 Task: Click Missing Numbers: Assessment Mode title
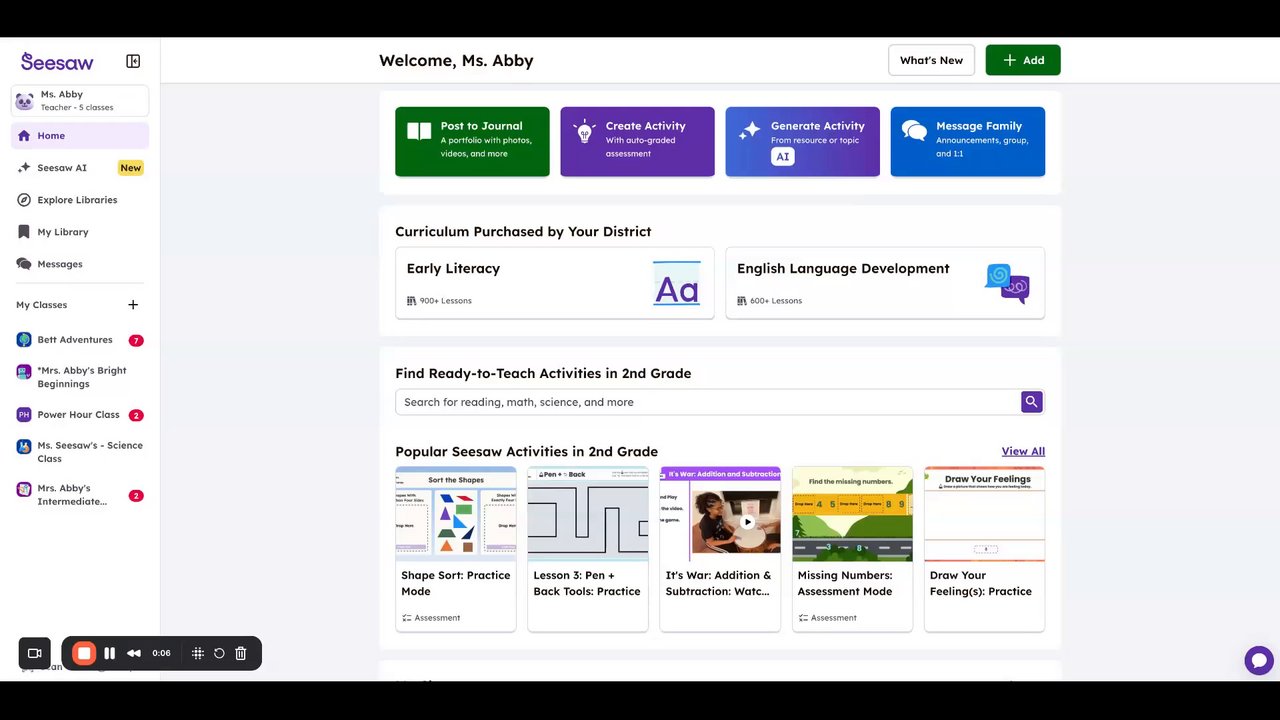(845, 583)
